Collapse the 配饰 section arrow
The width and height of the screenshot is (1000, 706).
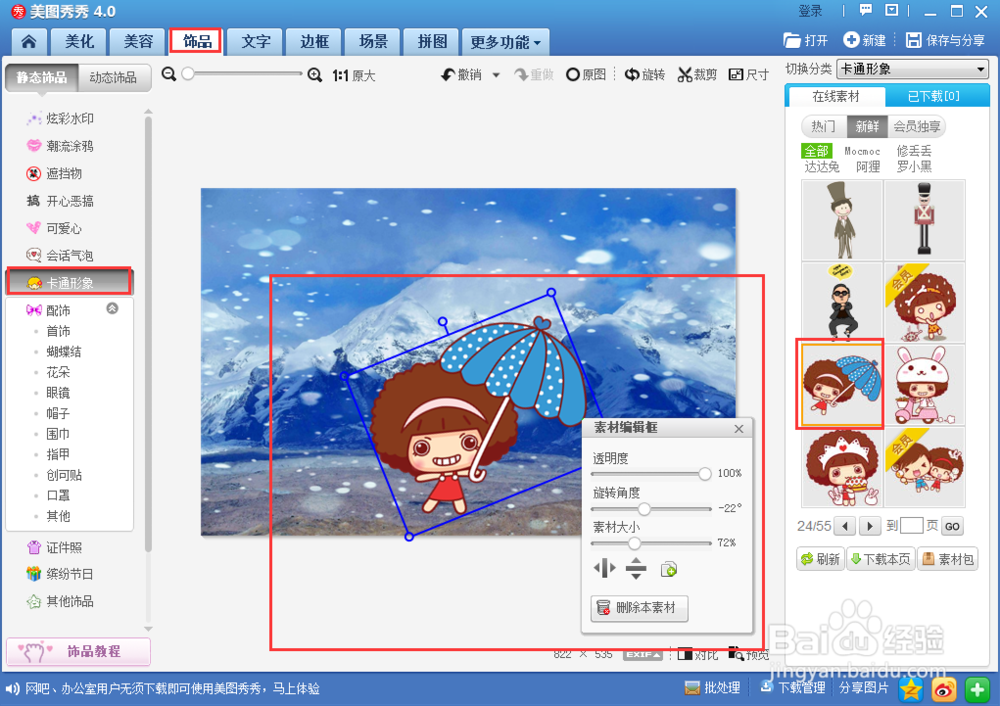tap(112, 309)
